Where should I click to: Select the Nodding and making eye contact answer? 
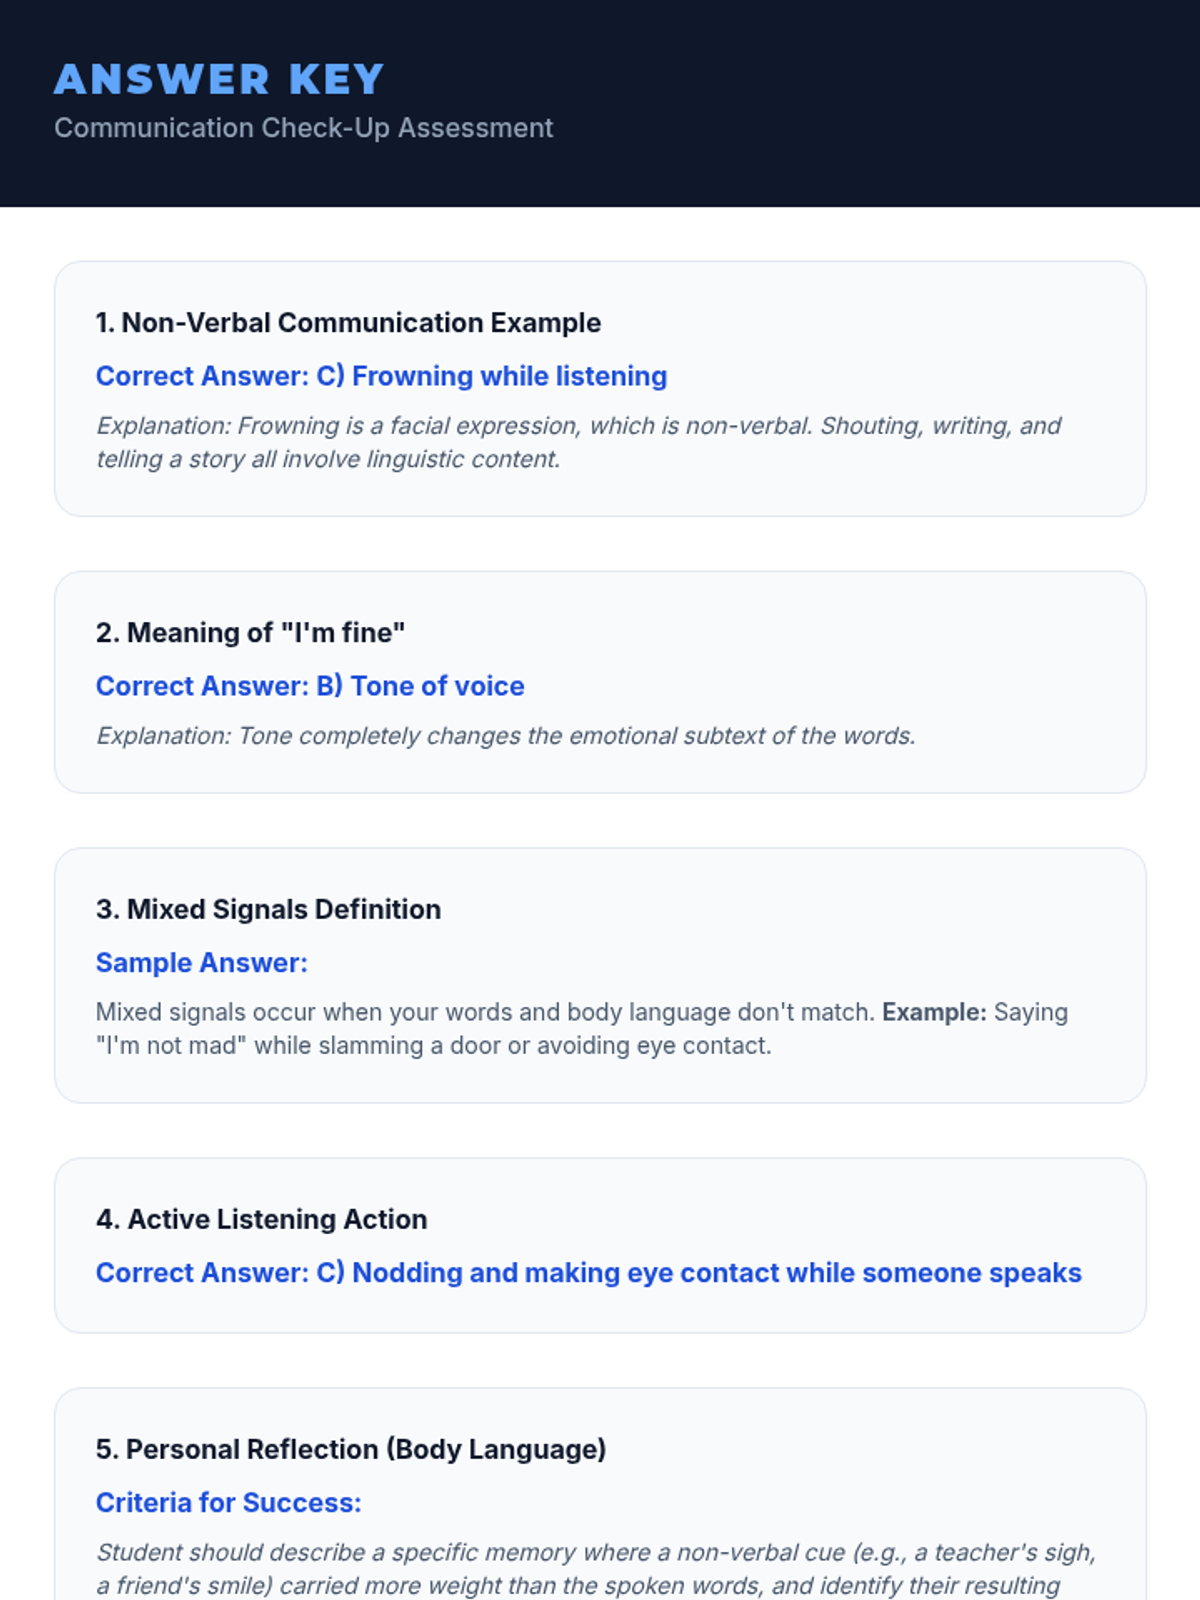pyautogui.click(x=588, y=1273)
